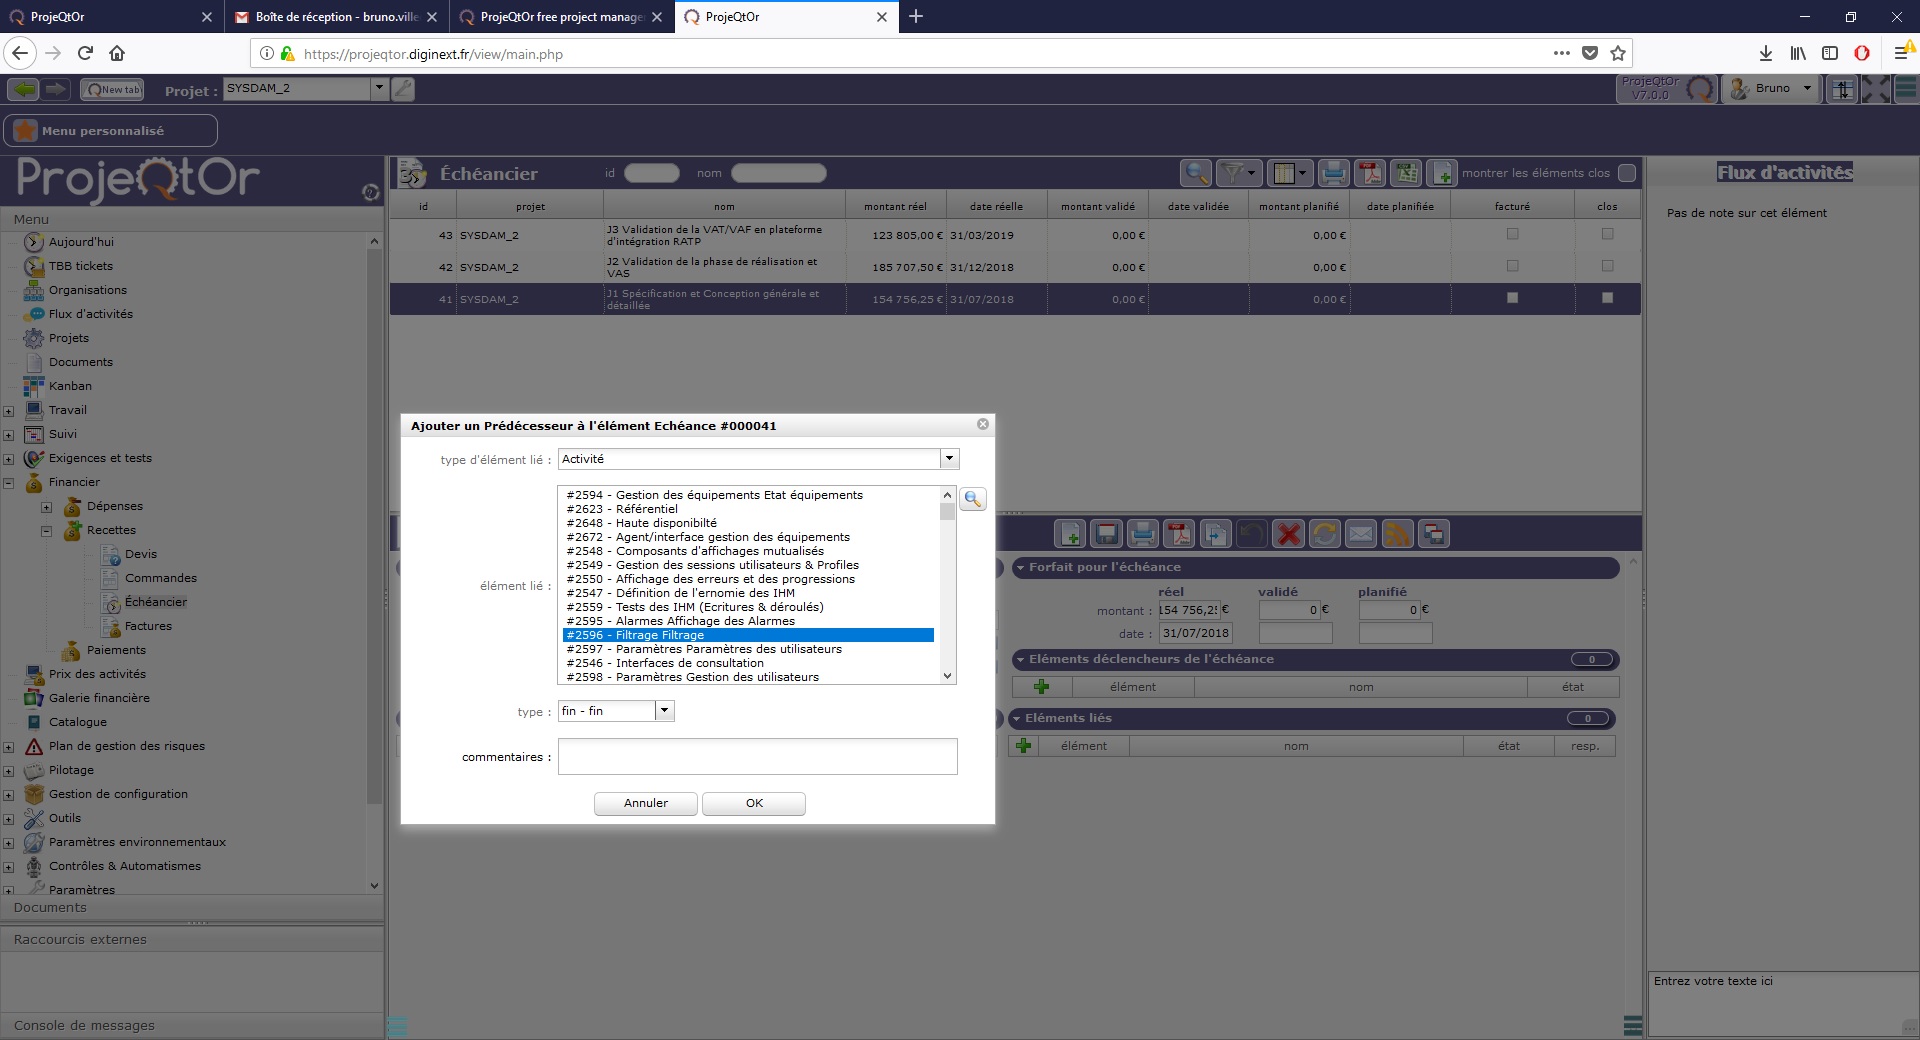The width and height of the screenshot is (1920, 1040).
Task: Export list to CSV icon
Action: point(1406,173)
